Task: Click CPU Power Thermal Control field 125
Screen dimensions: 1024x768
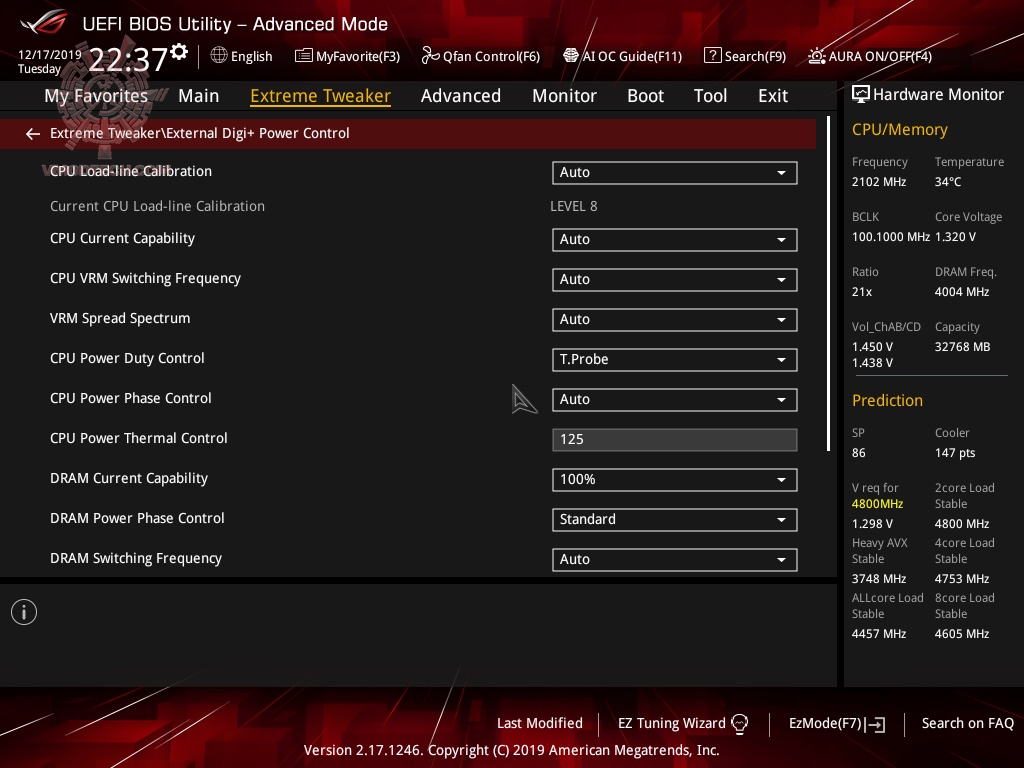Action: pyautogui.click(x=675, y=440)
